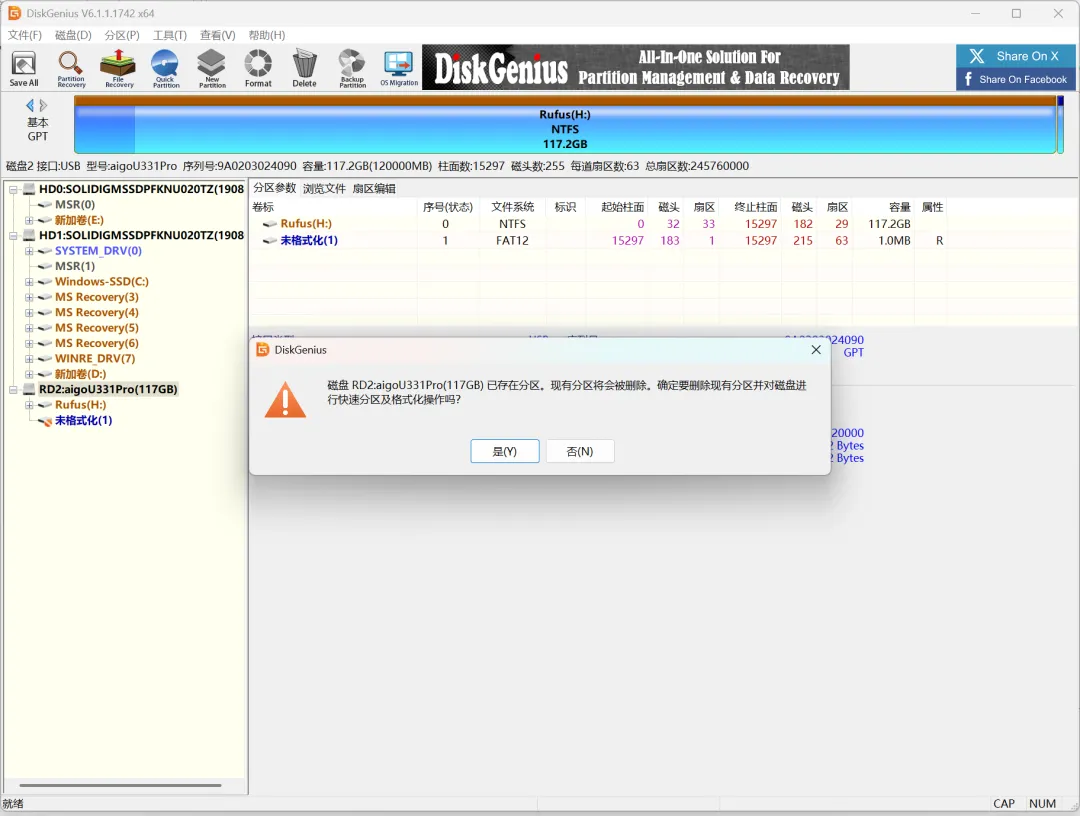Click the 文件系统 column header
The width and height of the screenshot is (1080, 816).
(512, 207)
